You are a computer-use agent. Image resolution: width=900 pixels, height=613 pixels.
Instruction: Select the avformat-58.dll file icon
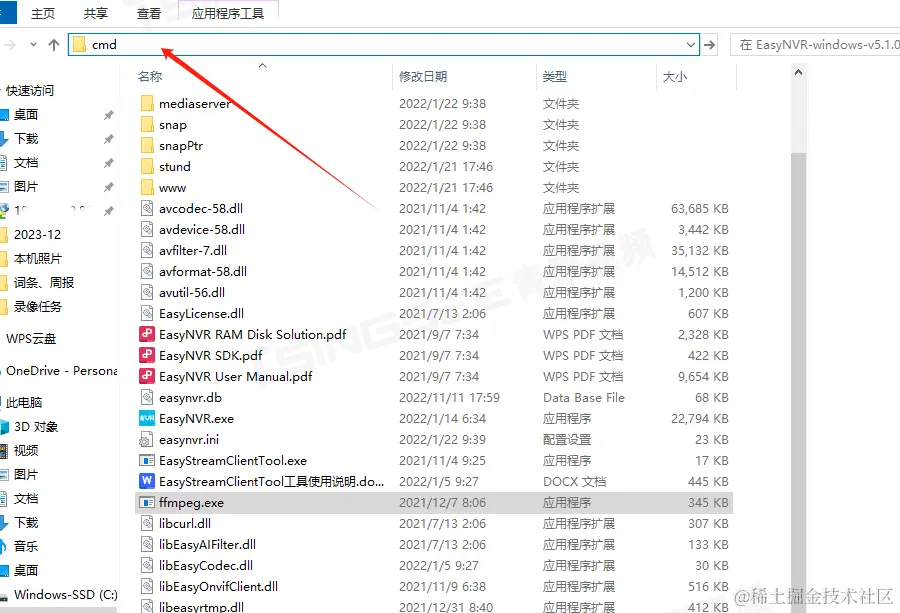coord(147,271)
